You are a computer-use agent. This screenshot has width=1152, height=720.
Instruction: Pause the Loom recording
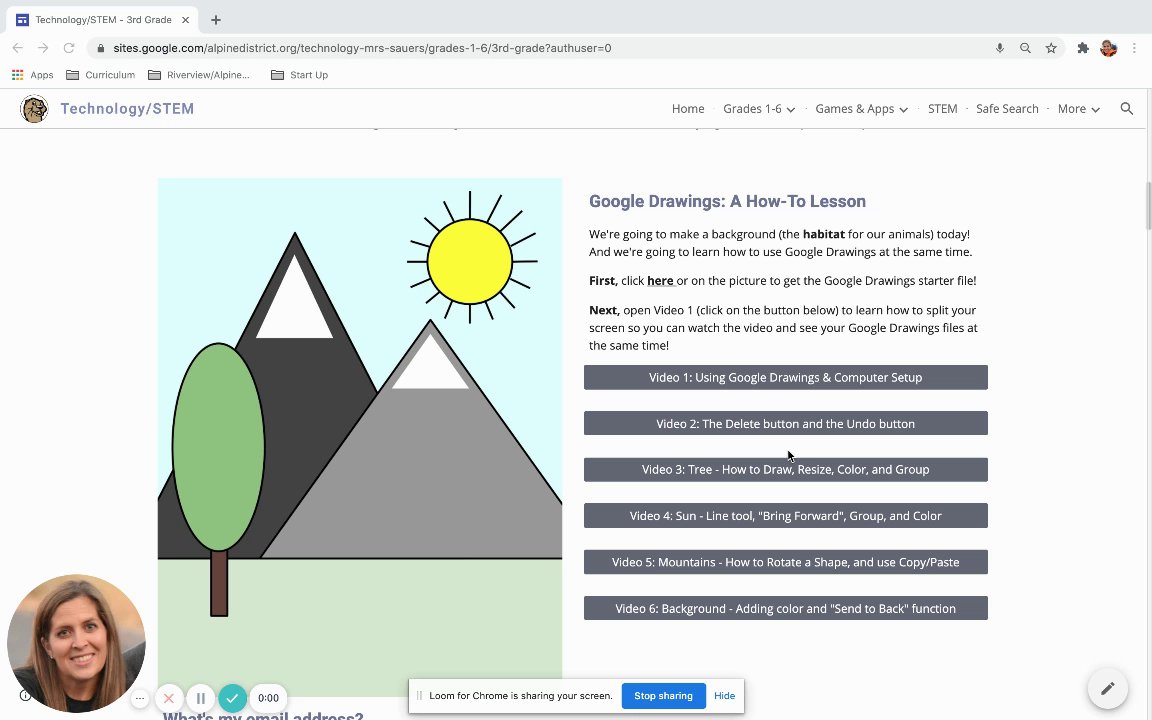tap(200, 698)
